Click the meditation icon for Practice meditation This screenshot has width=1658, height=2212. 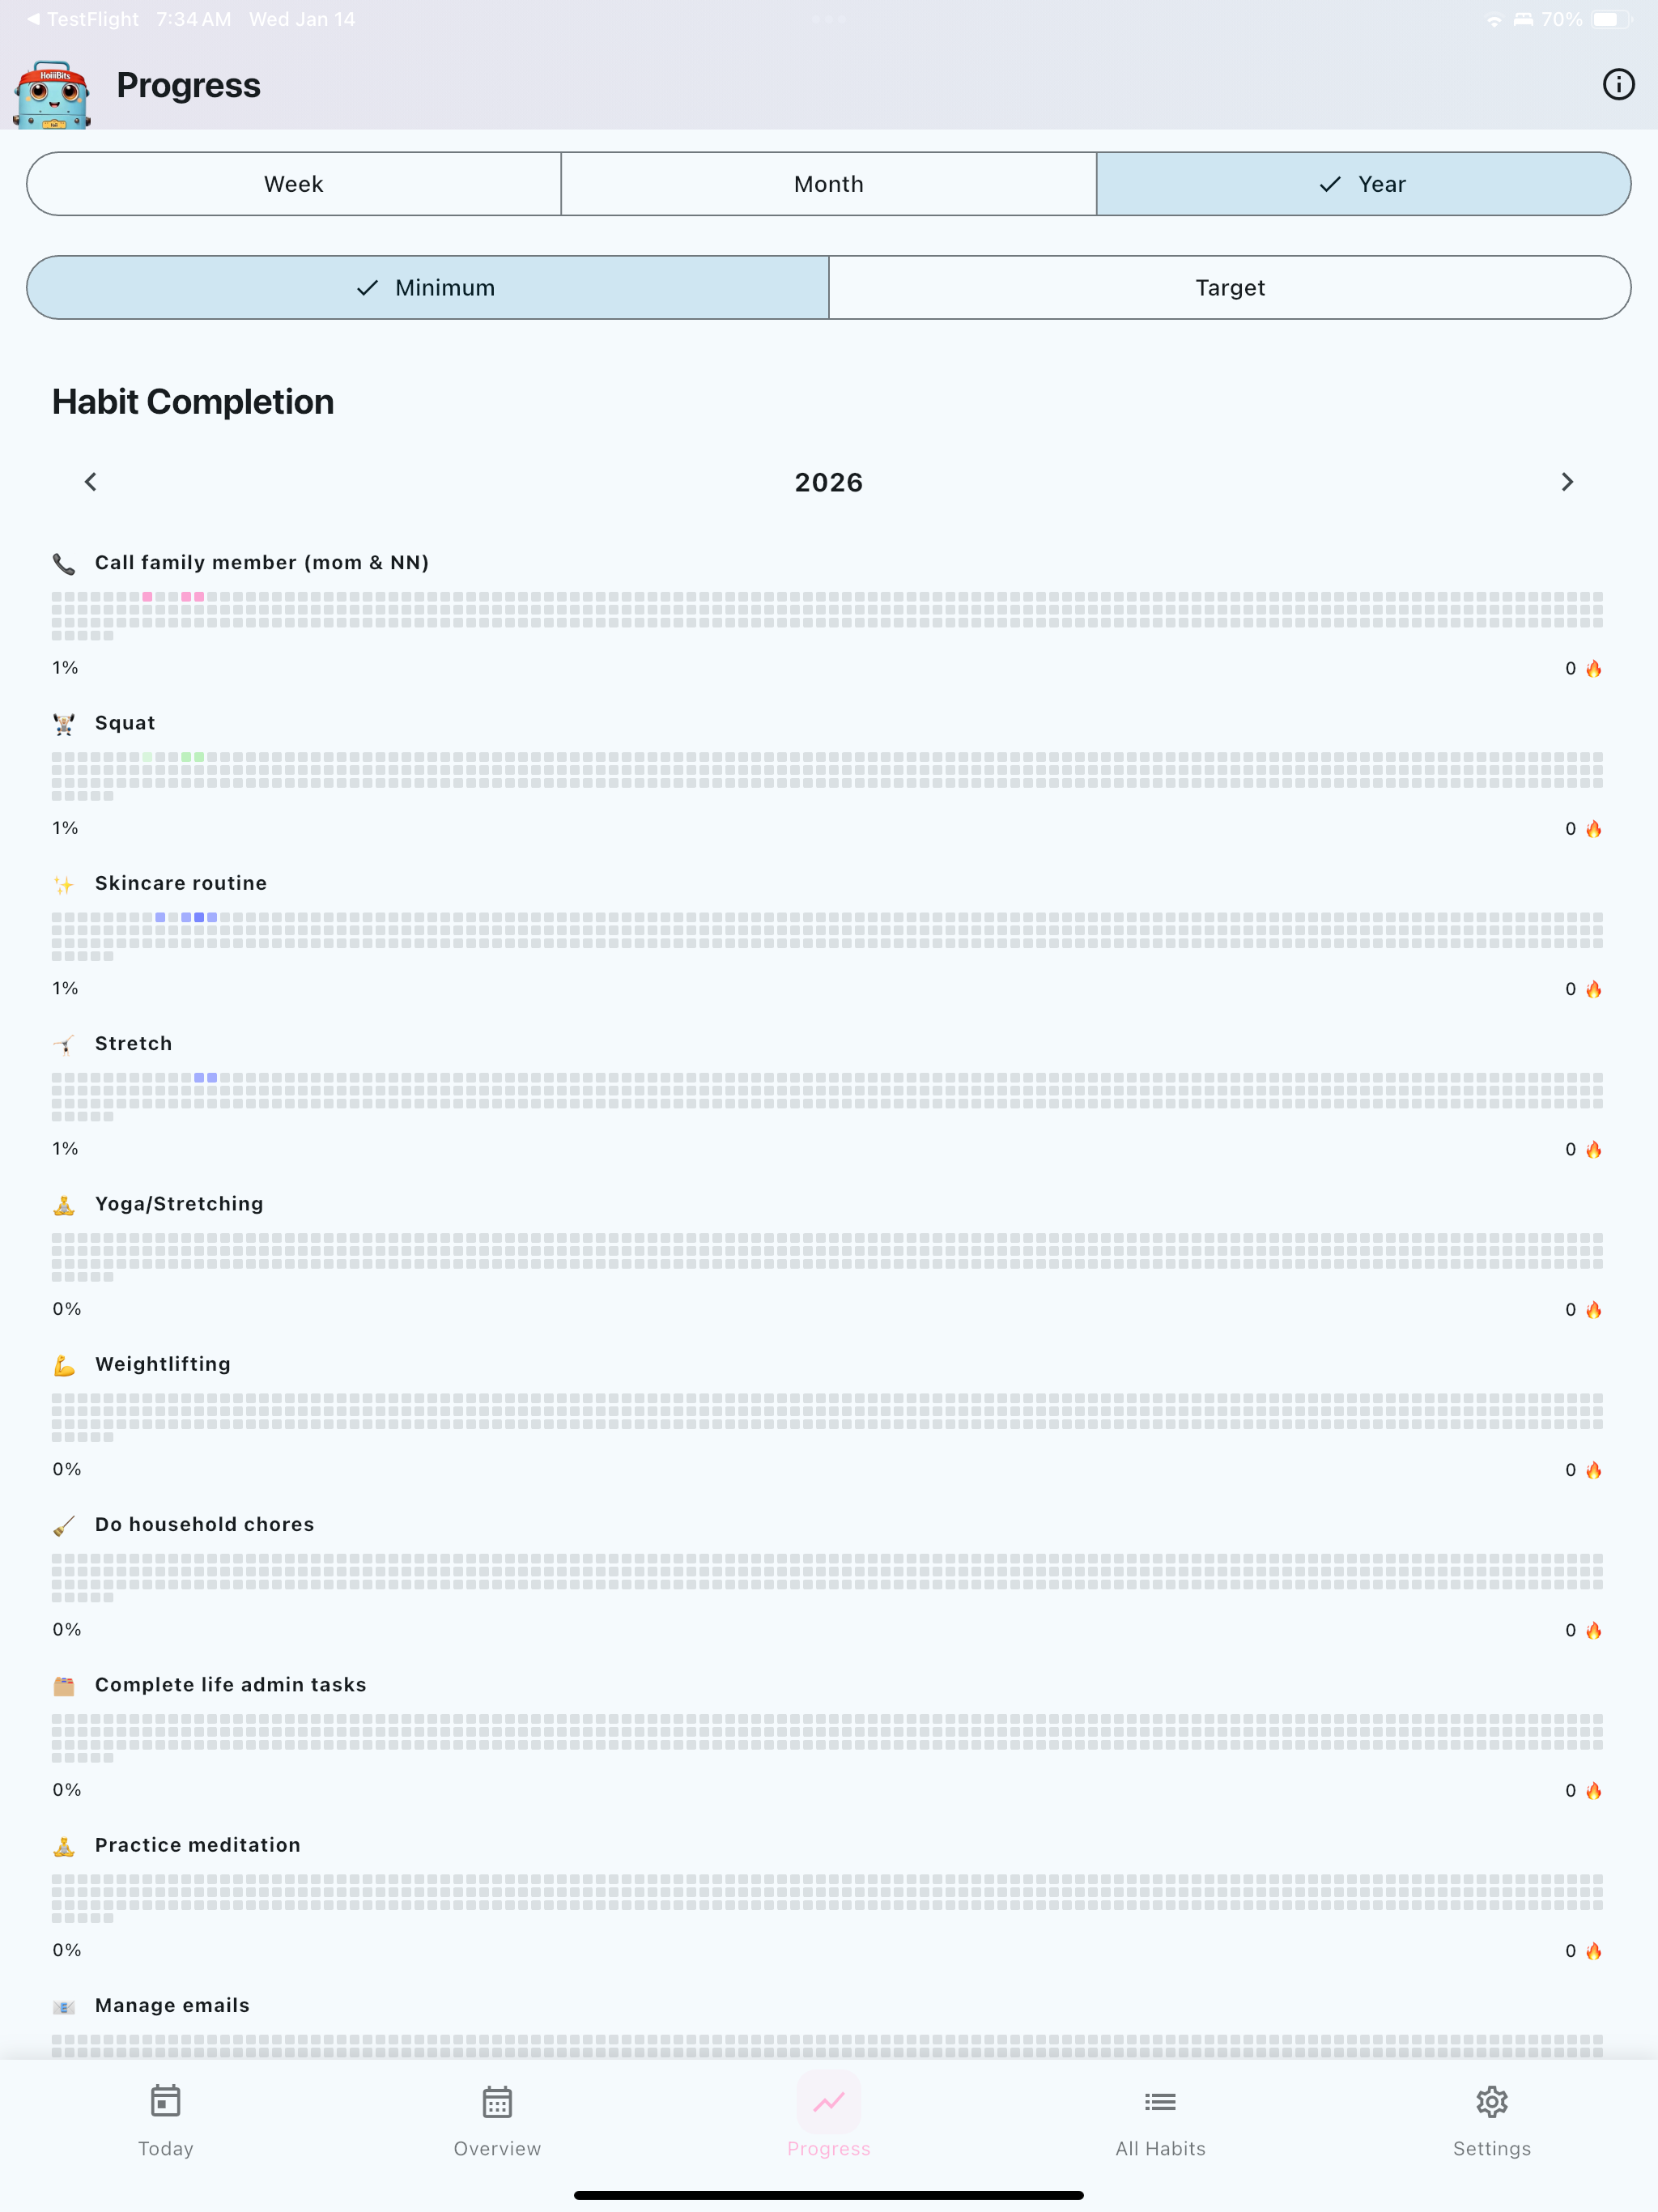point(64,1846)
